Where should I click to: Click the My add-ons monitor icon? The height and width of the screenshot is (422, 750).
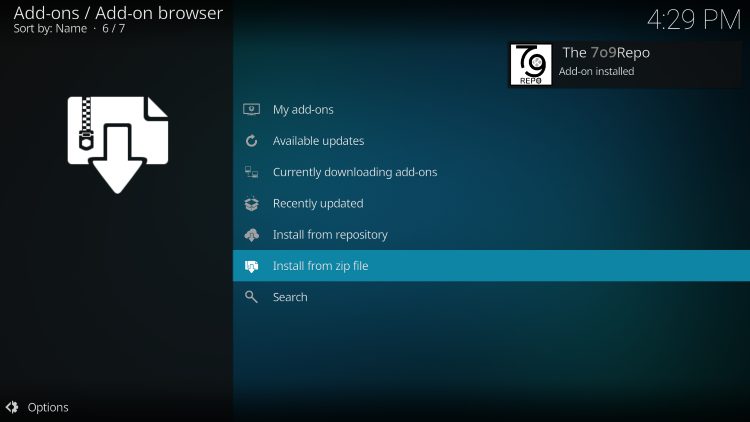pos(252,110)
